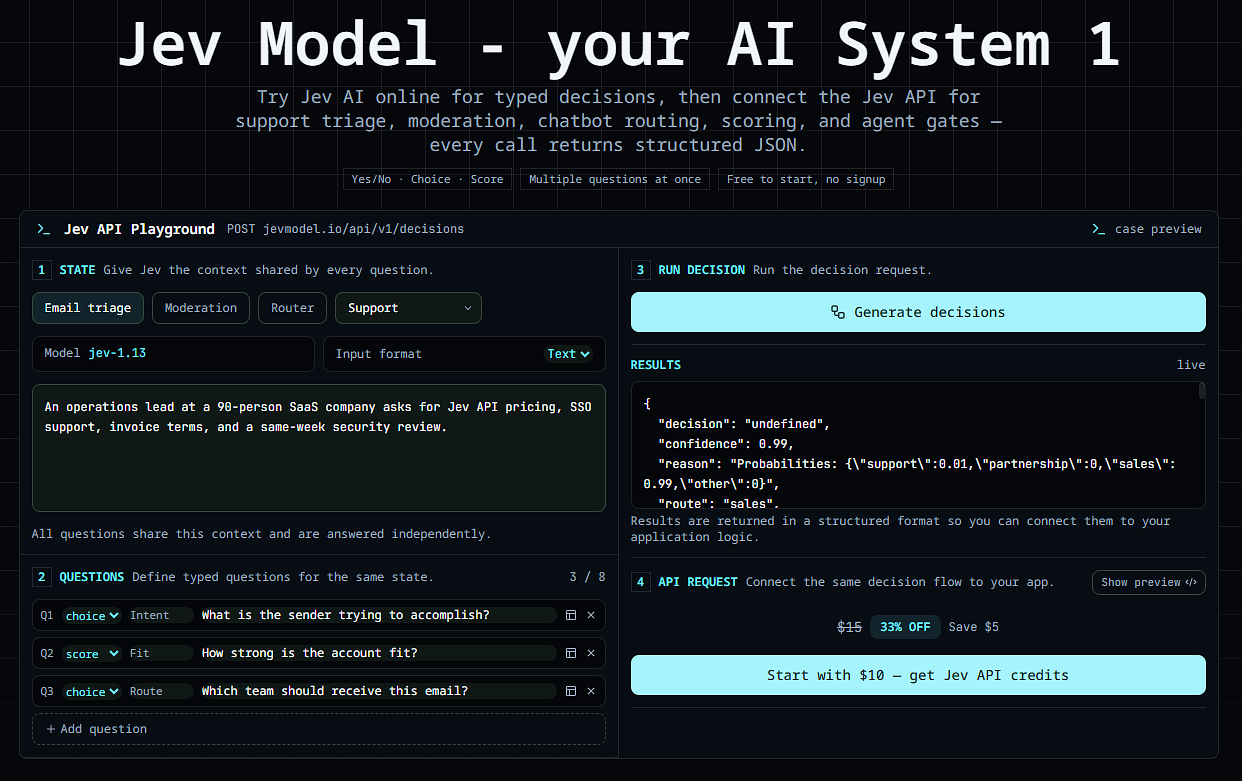Edit the Q2 Fit label field
Viewport: 1242px width, 781px height.
coord(159,653)
